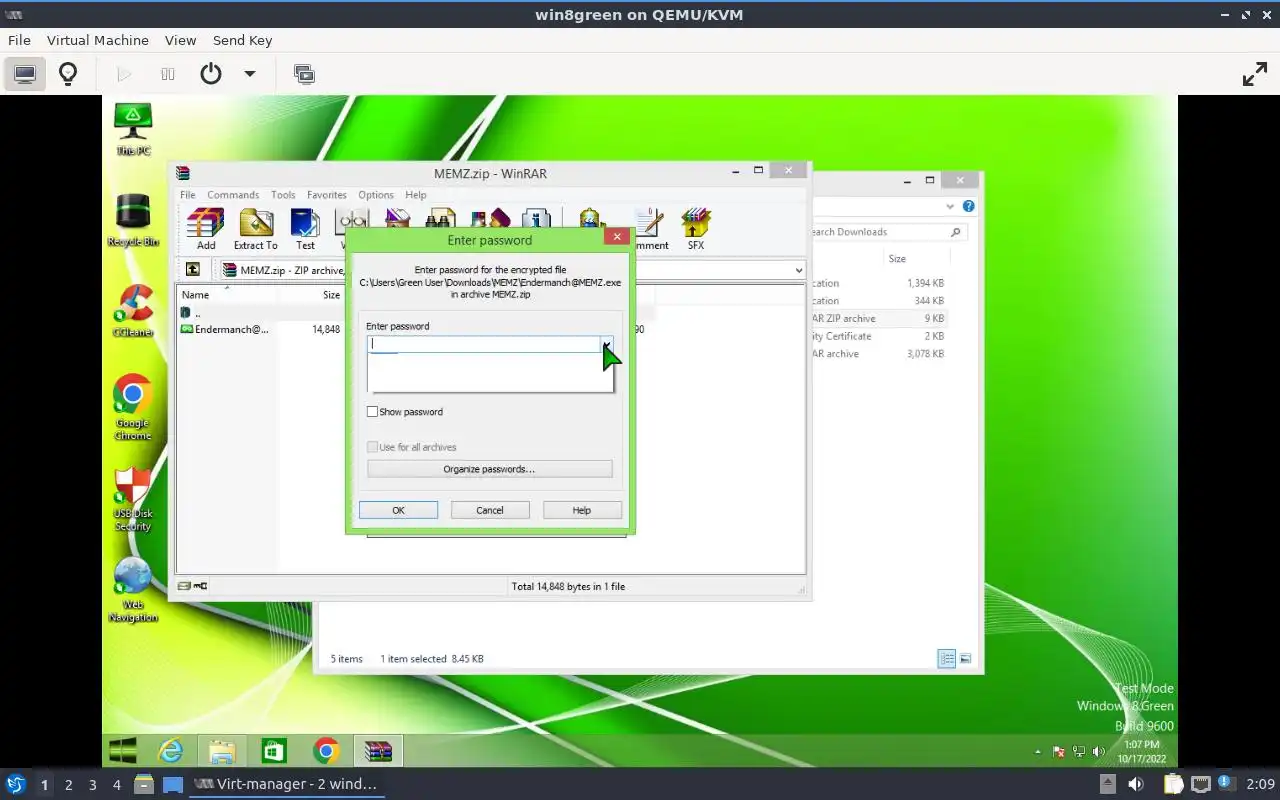
Task: Show virtual hardware details lightbulb icon
Action: (68, 74)
